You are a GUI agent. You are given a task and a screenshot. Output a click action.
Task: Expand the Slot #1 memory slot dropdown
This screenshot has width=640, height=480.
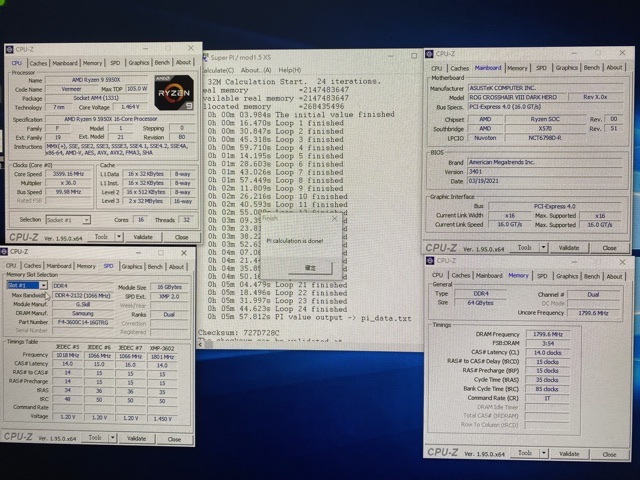coord(43,285)
